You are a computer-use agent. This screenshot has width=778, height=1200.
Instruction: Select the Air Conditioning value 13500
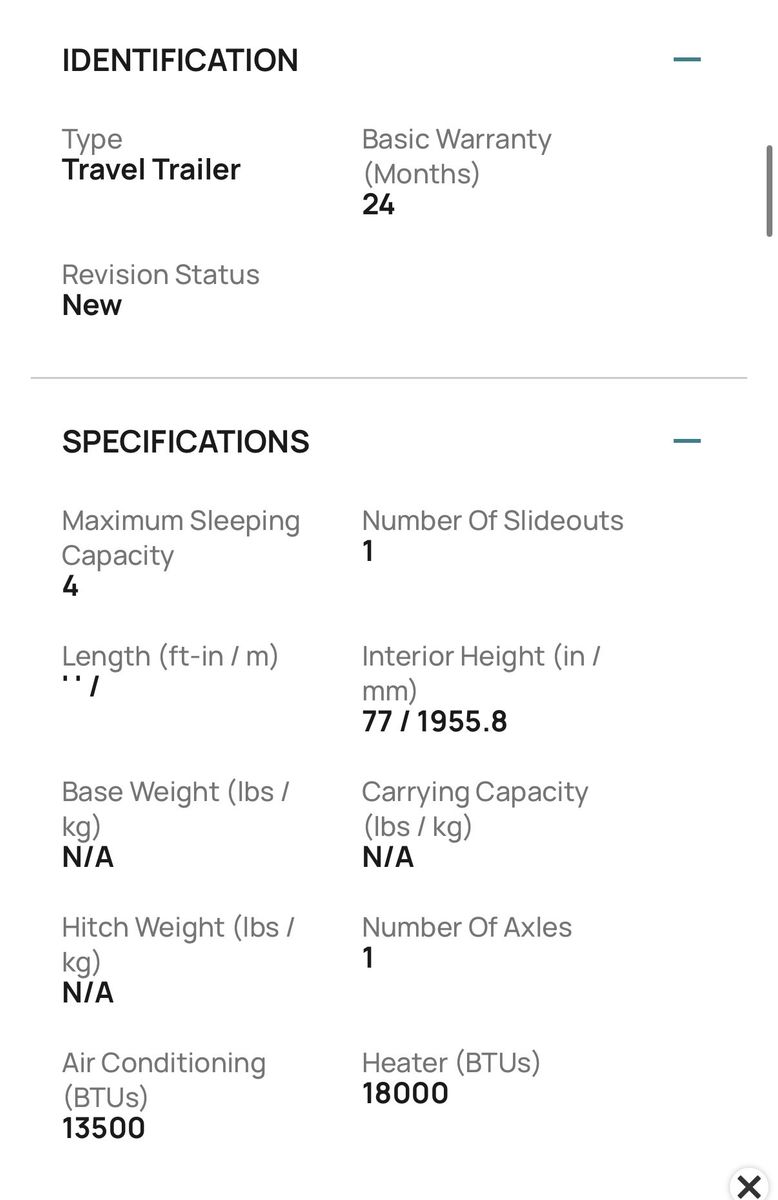point(104,1128)
